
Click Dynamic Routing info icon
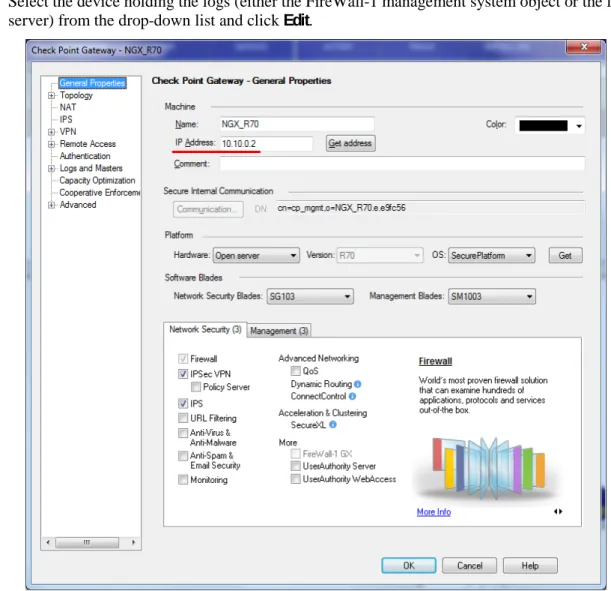[x=357, y=384]
